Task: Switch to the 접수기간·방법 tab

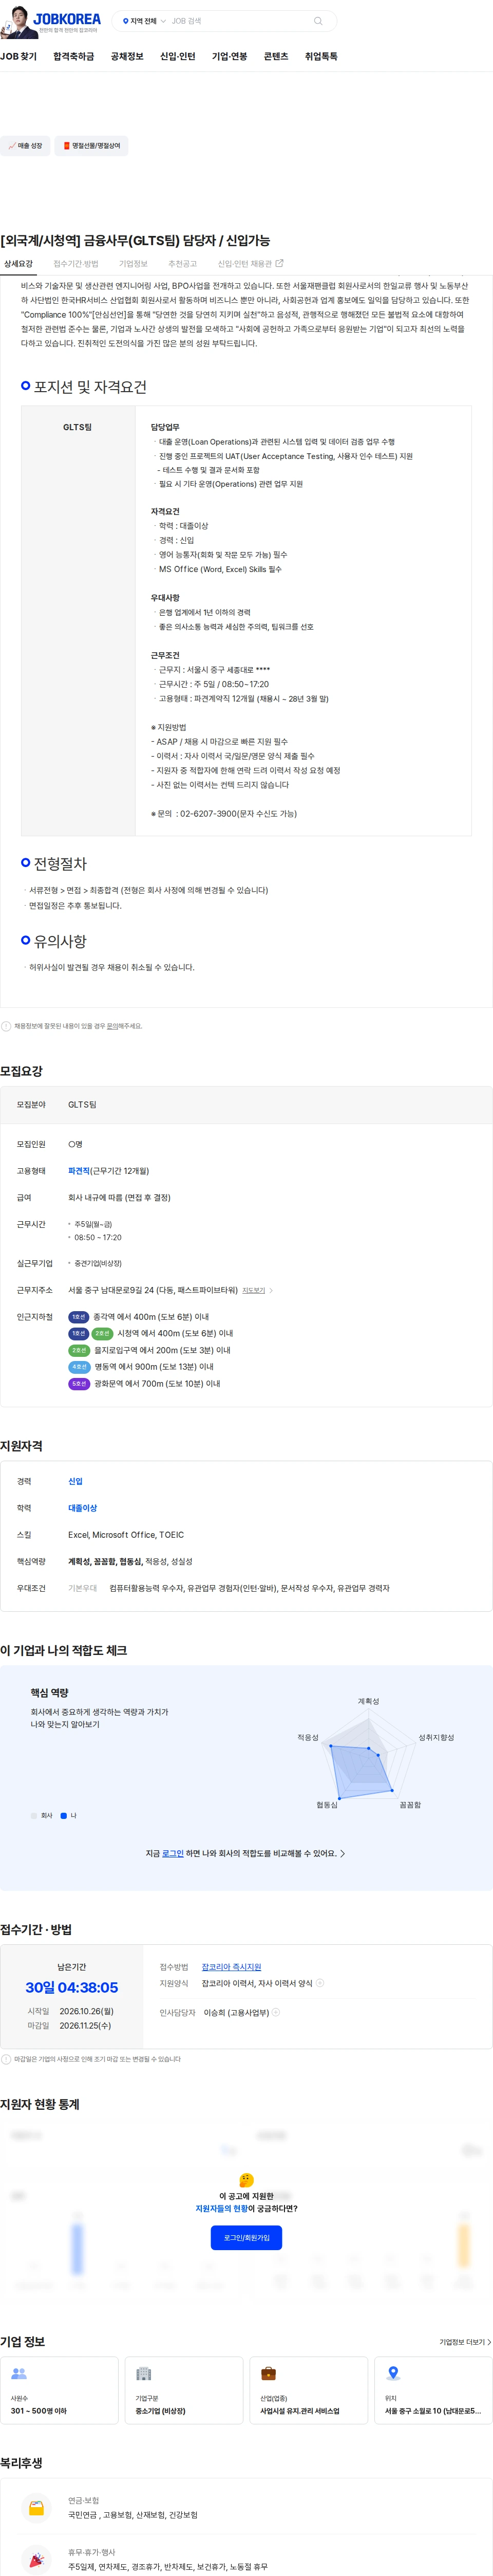Action: (x=76, y=264)
